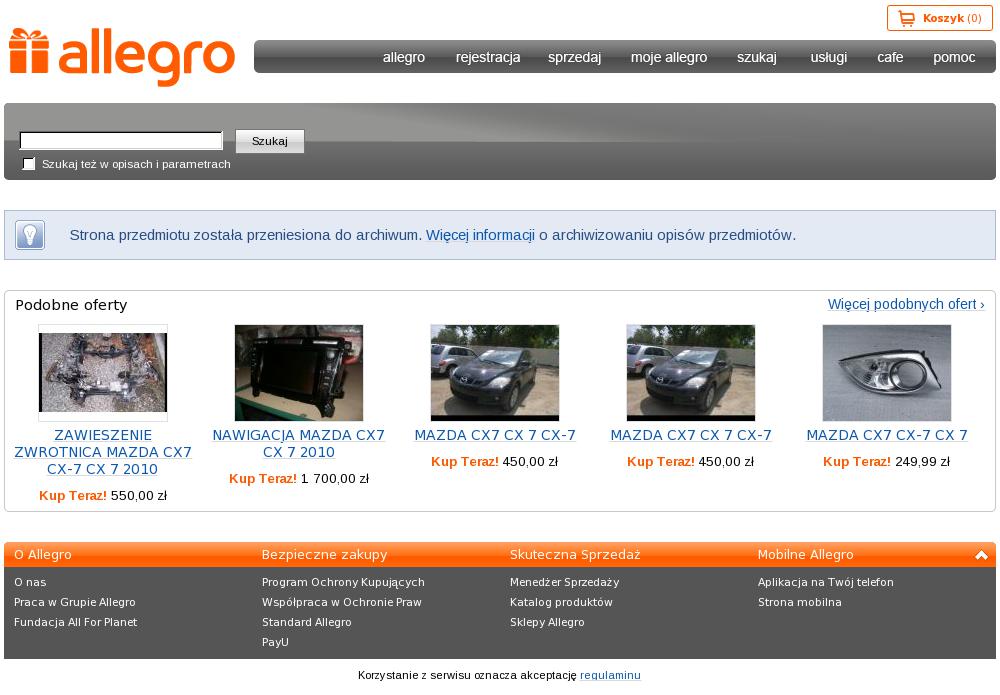Open ZAWIESZENIE ZWROTNICA MAZDA CX7 offer

click(x=103, y=452)
